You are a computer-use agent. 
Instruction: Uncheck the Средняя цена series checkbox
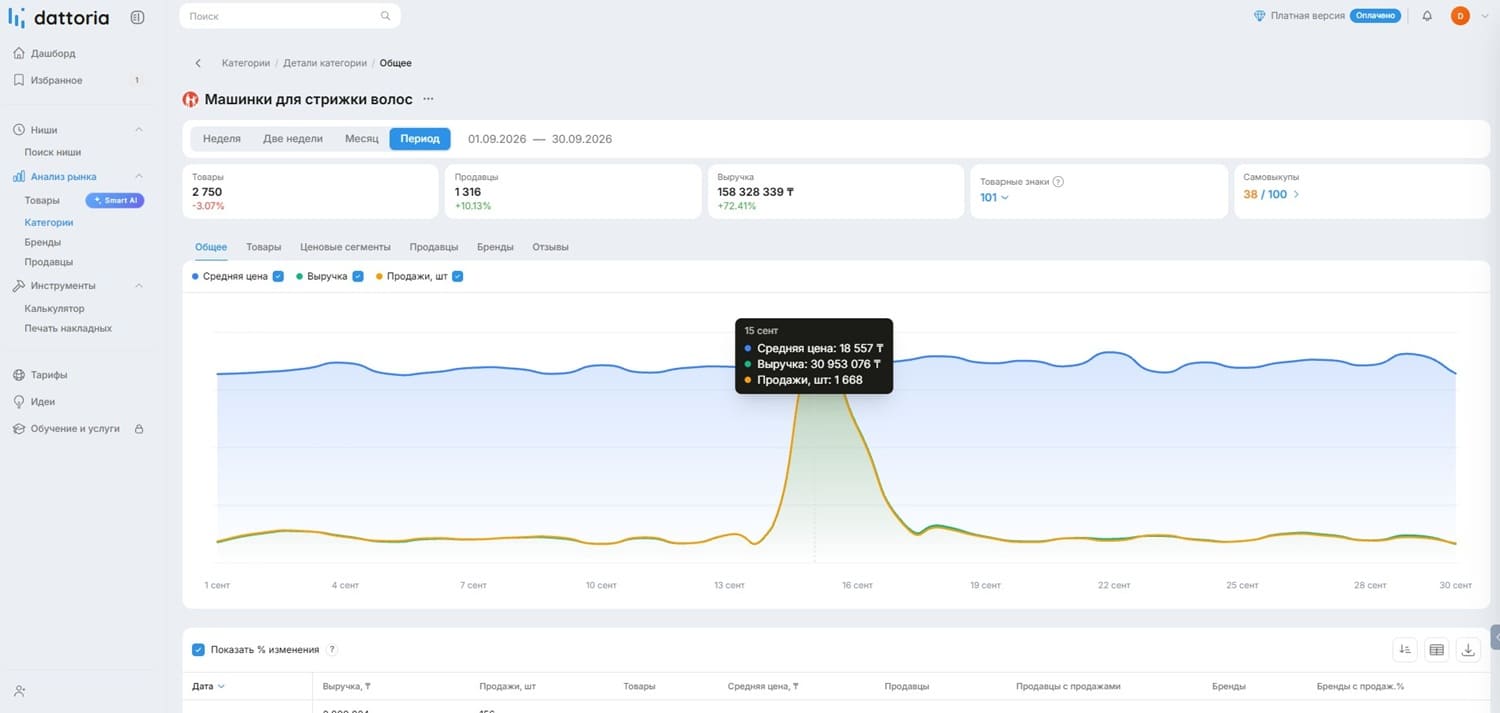[x=278, y=276]
